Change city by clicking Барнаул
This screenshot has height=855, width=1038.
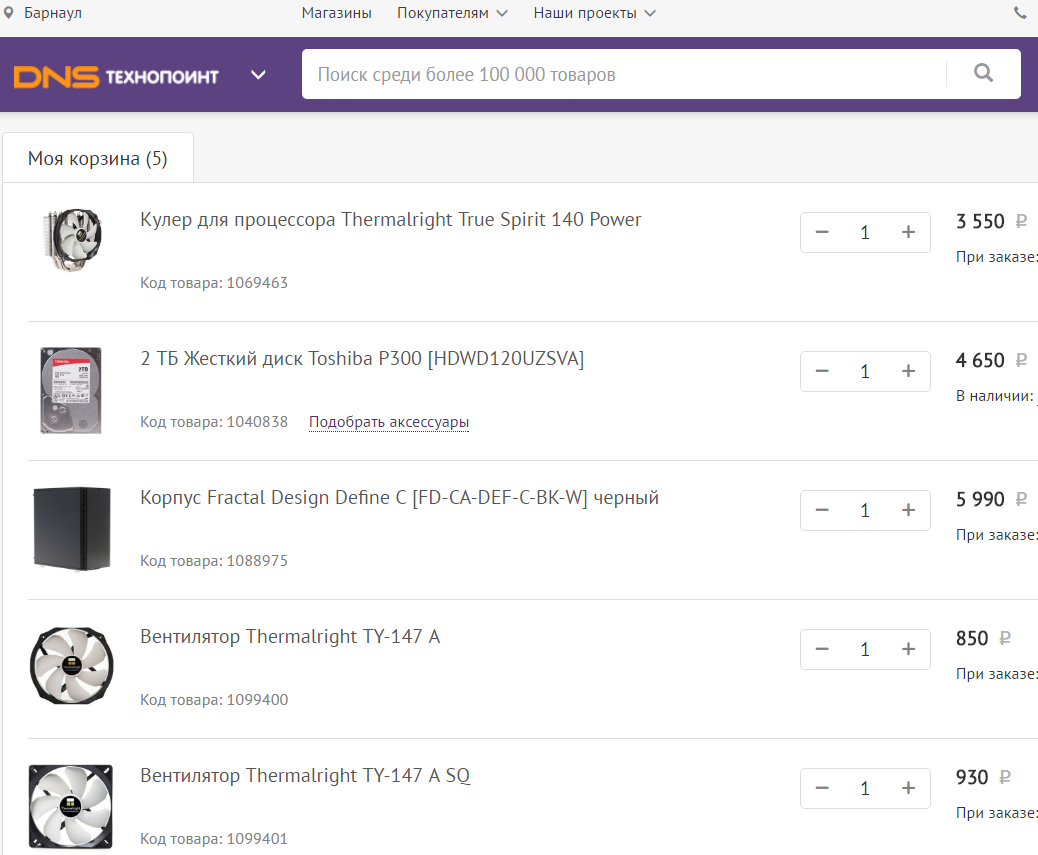(x=53, y=13)
